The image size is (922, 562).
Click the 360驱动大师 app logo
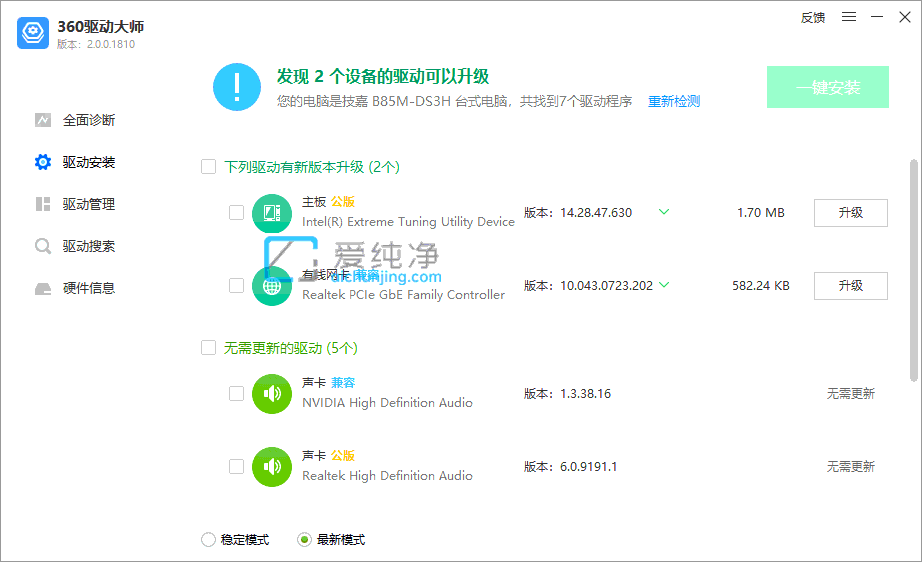point(33,33)
